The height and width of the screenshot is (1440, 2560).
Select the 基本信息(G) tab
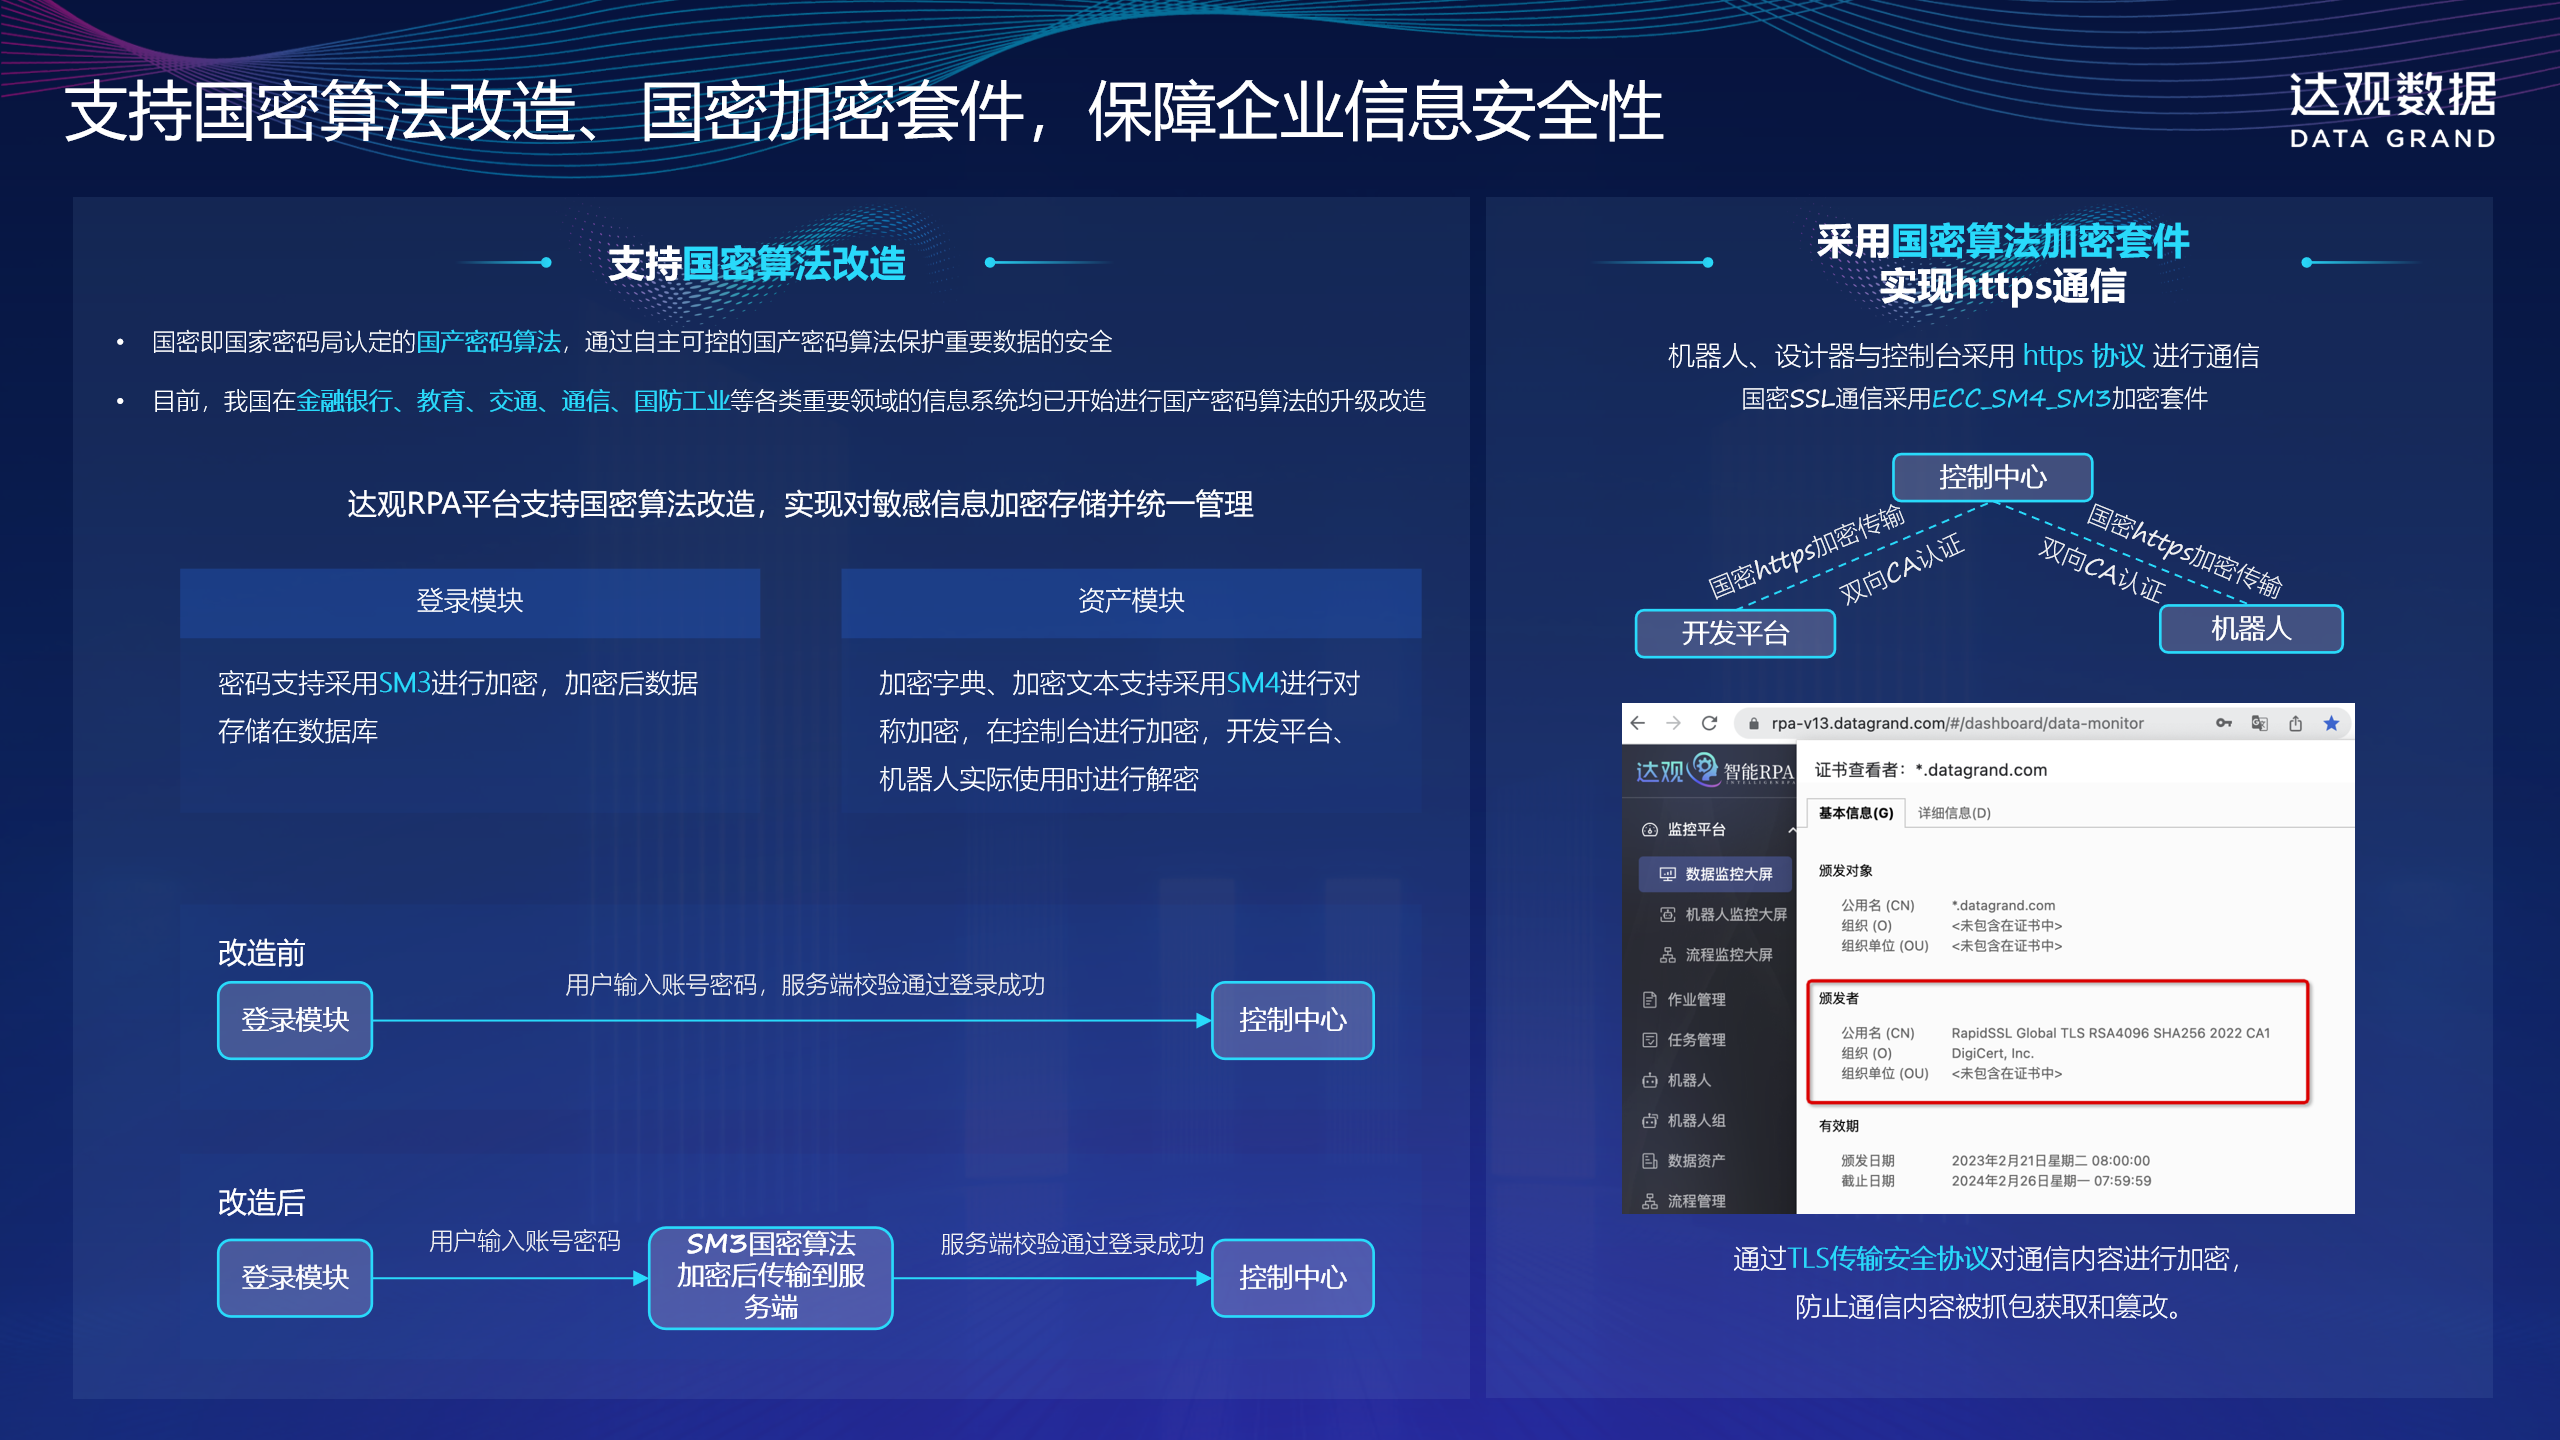(x=1856, y=813)
